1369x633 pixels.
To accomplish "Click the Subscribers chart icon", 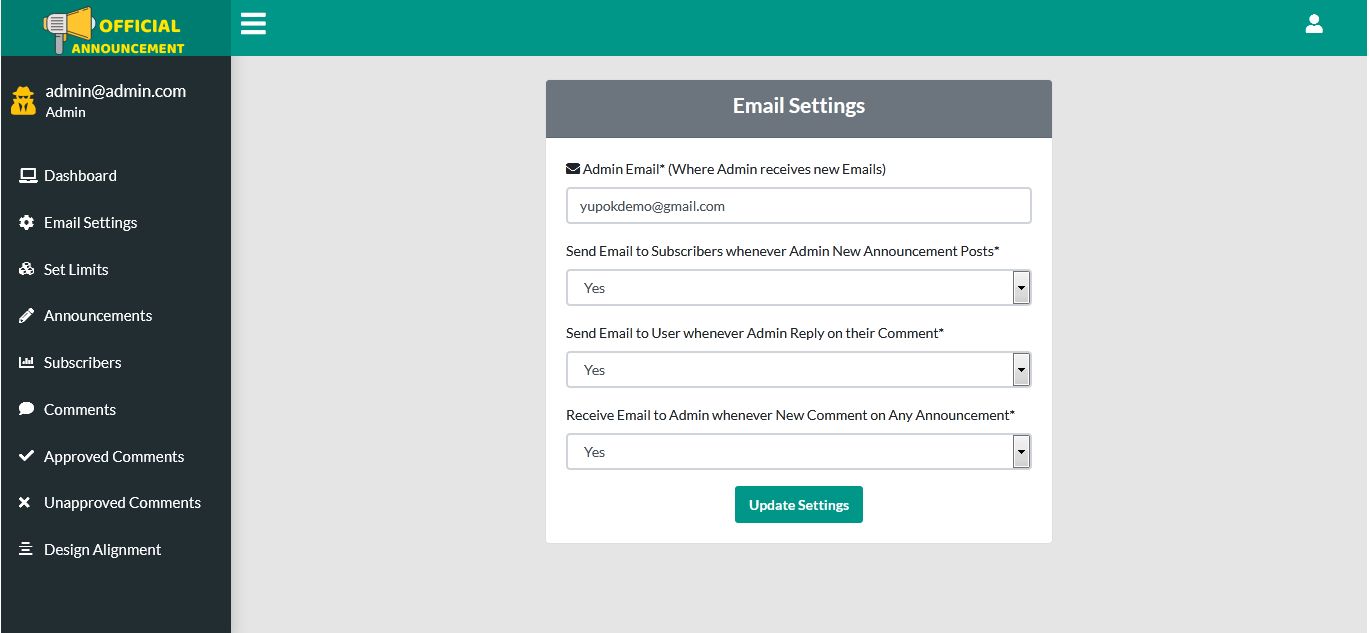I will [27, 363].
